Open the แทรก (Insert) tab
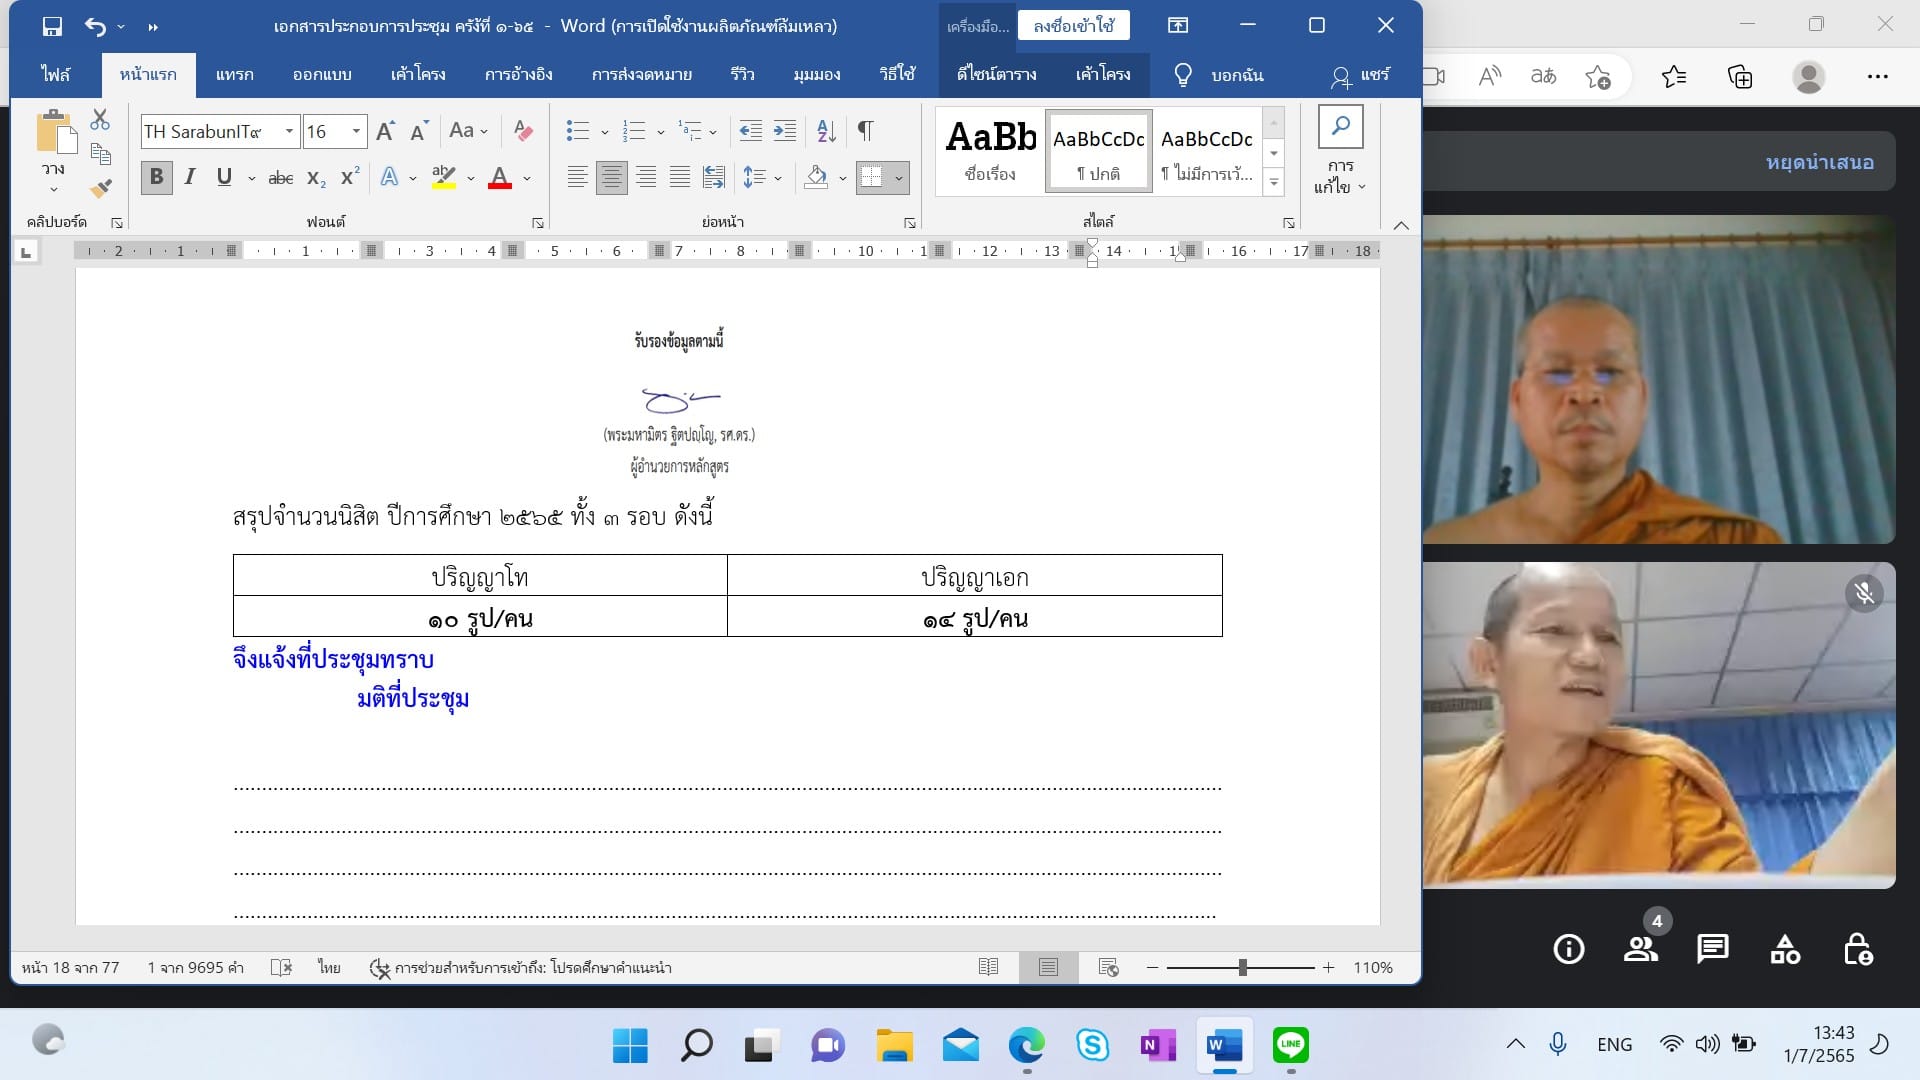The image size is (1920, 1080). point(235,75)
